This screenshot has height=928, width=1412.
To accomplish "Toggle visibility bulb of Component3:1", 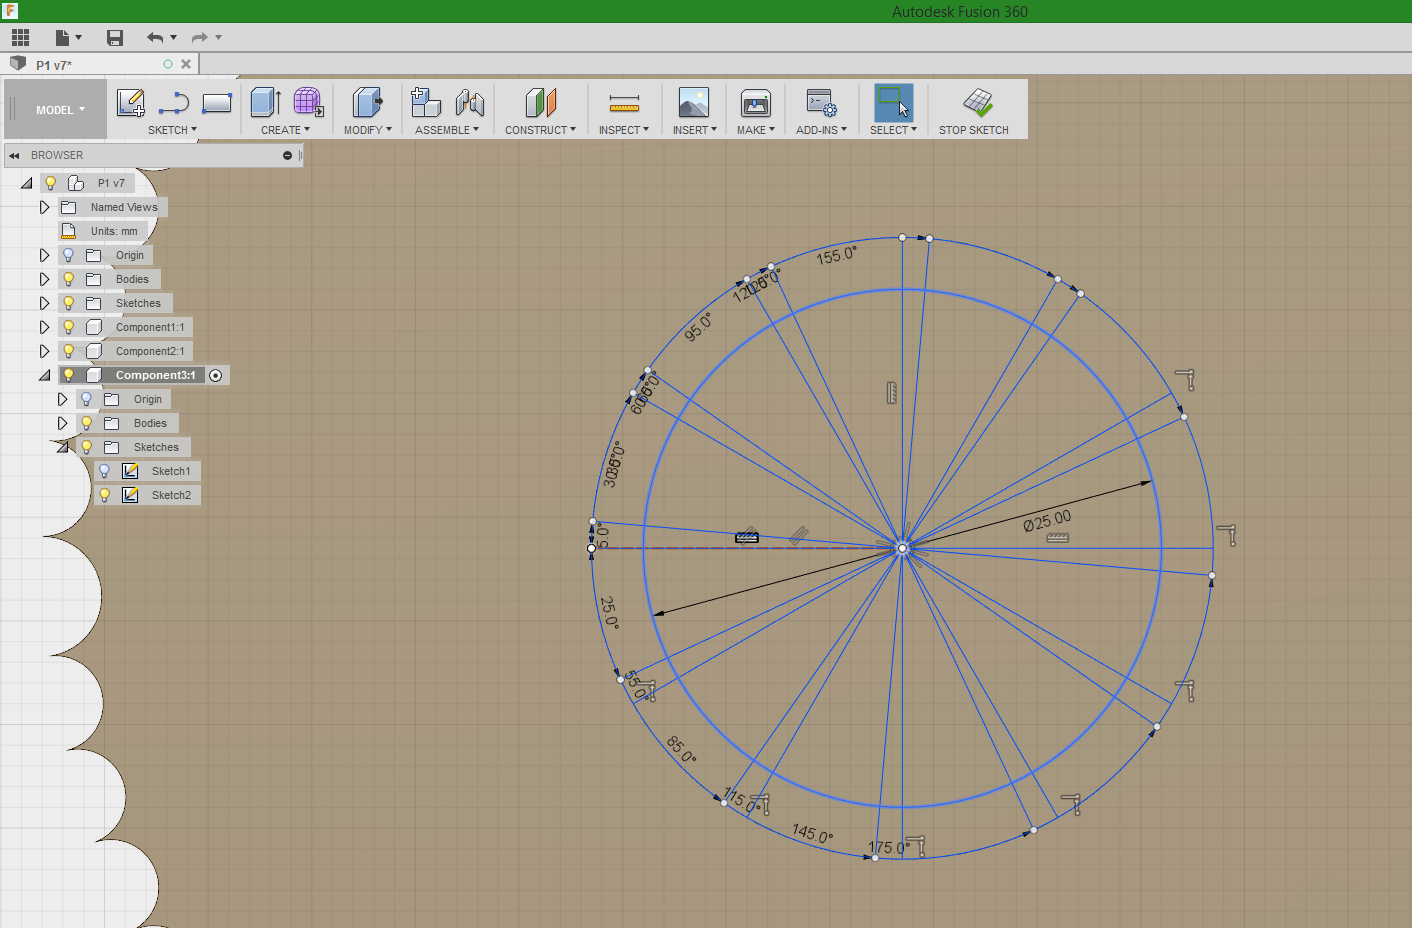I will pos(69,375).
